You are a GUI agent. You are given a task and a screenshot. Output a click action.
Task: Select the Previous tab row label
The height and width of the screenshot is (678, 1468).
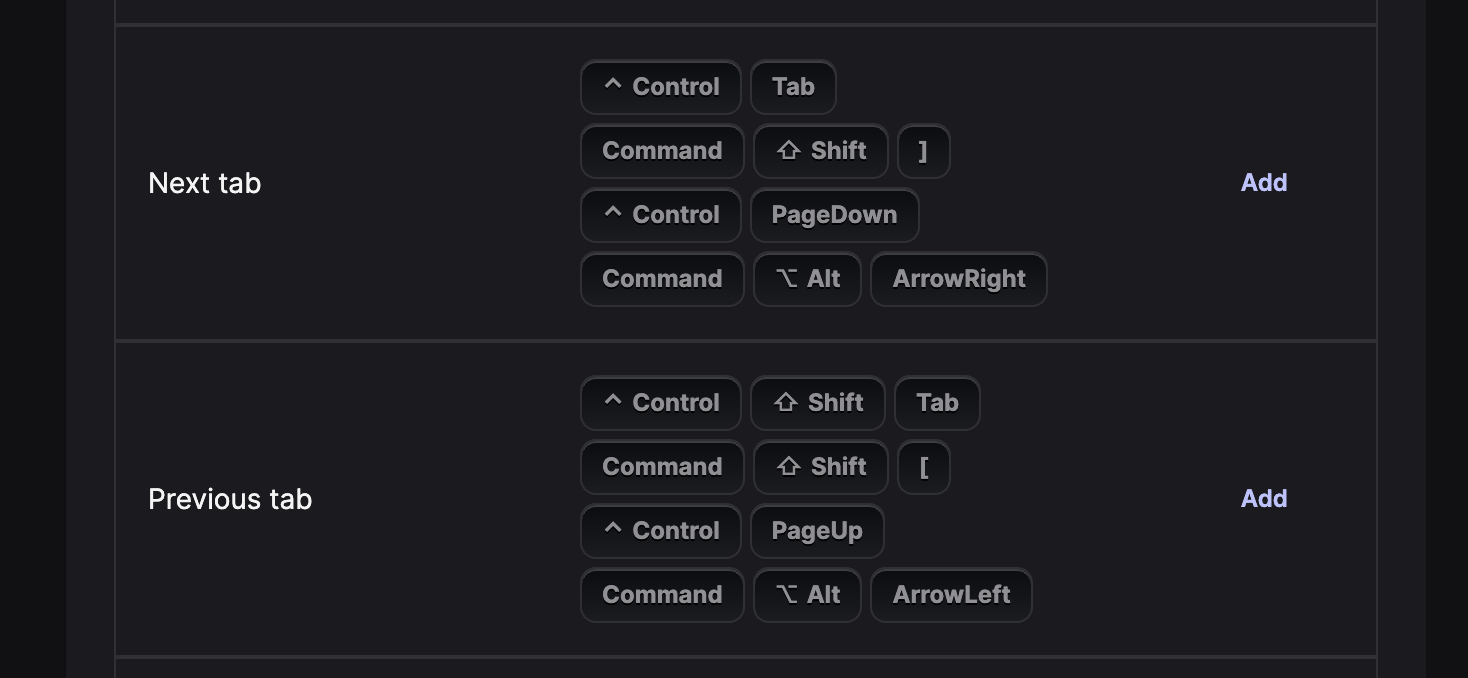(230, 499)
